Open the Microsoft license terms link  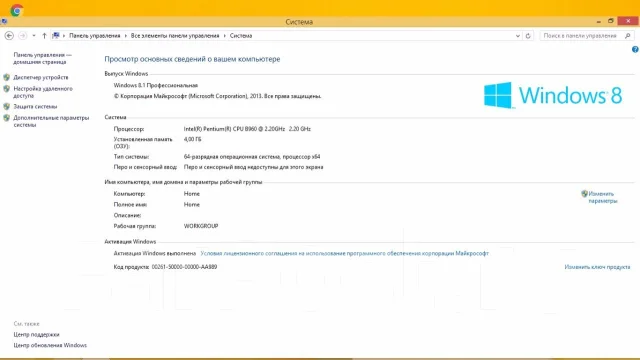click(344, 253)
